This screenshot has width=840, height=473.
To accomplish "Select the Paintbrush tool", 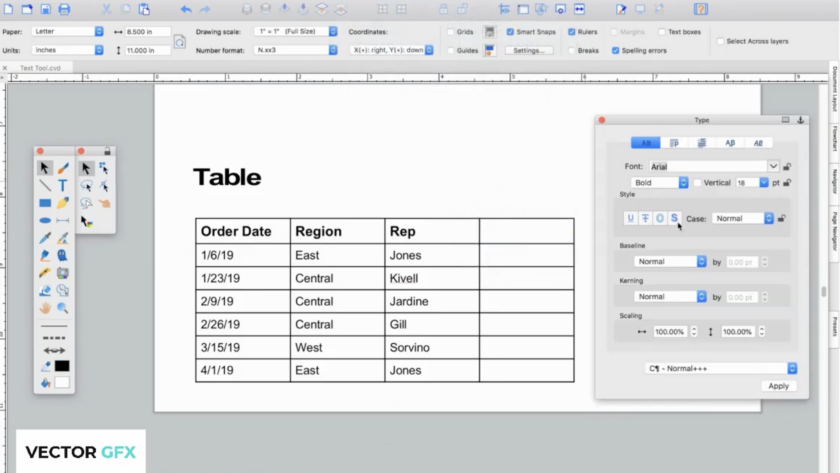I will pyautogui.click(x=63, y=168).
